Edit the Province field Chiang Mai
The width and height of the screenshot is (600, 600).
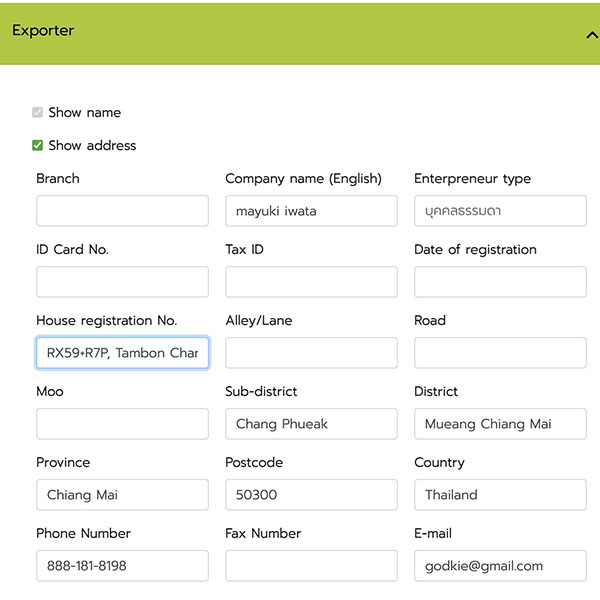(122, 495)
